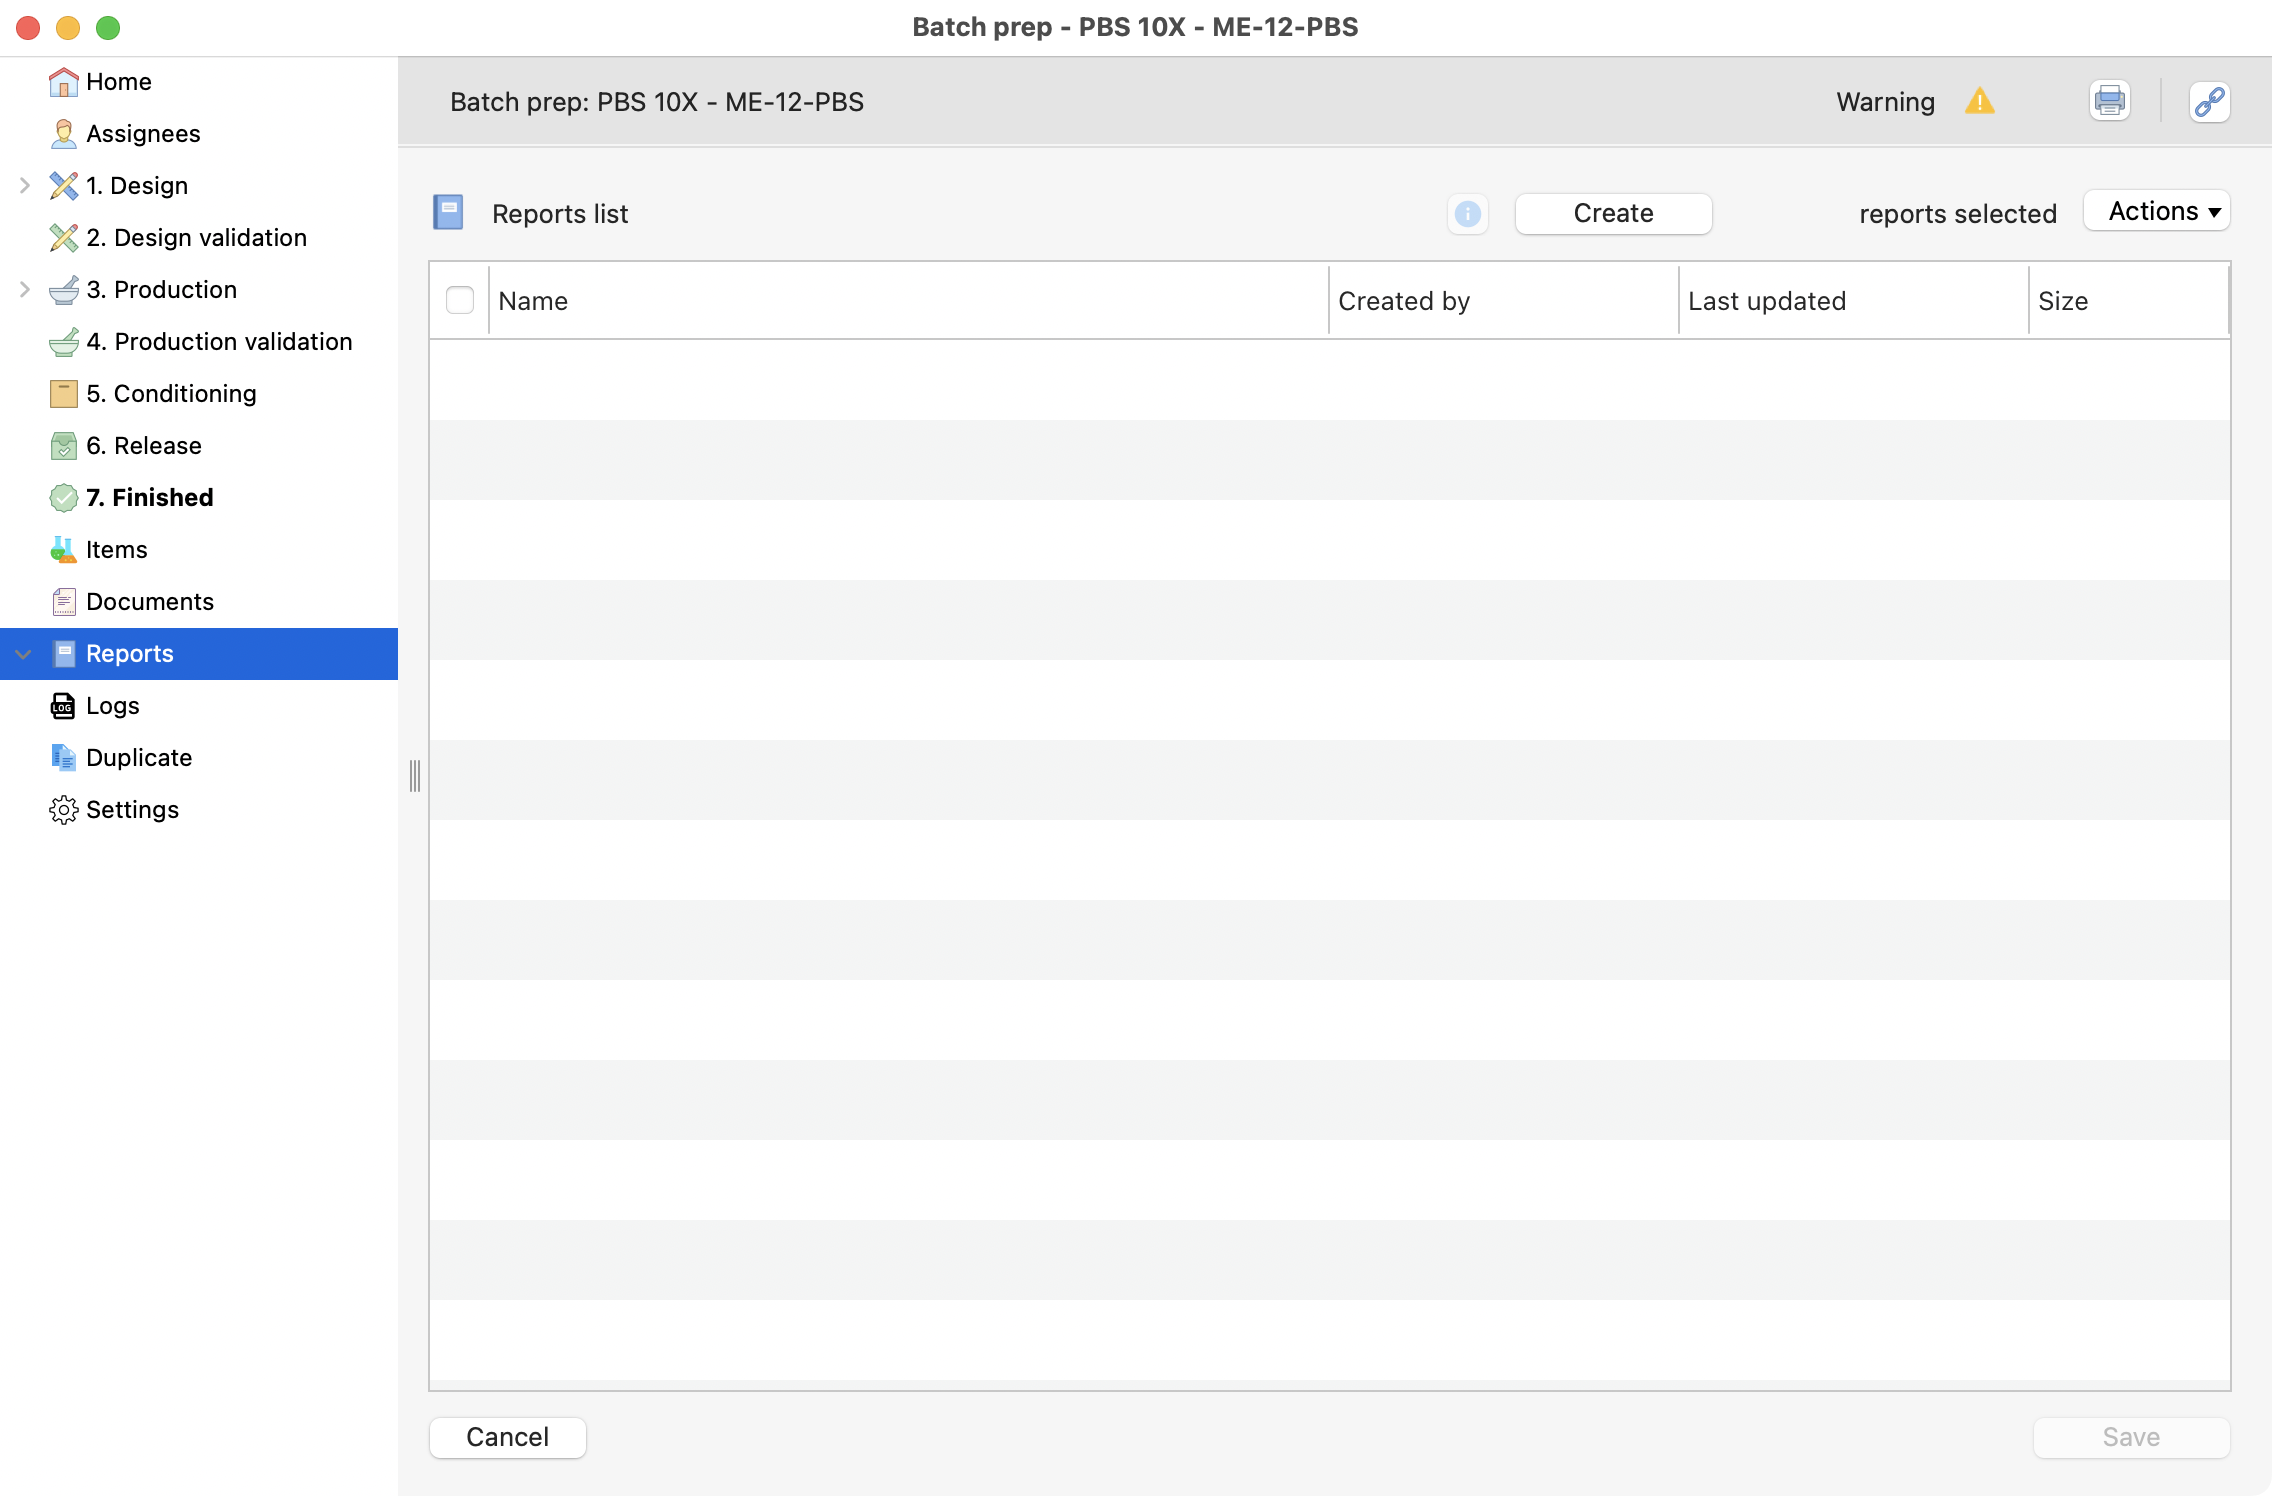Click the yellow Warning triangle icon

click(x=1979, y=101)
